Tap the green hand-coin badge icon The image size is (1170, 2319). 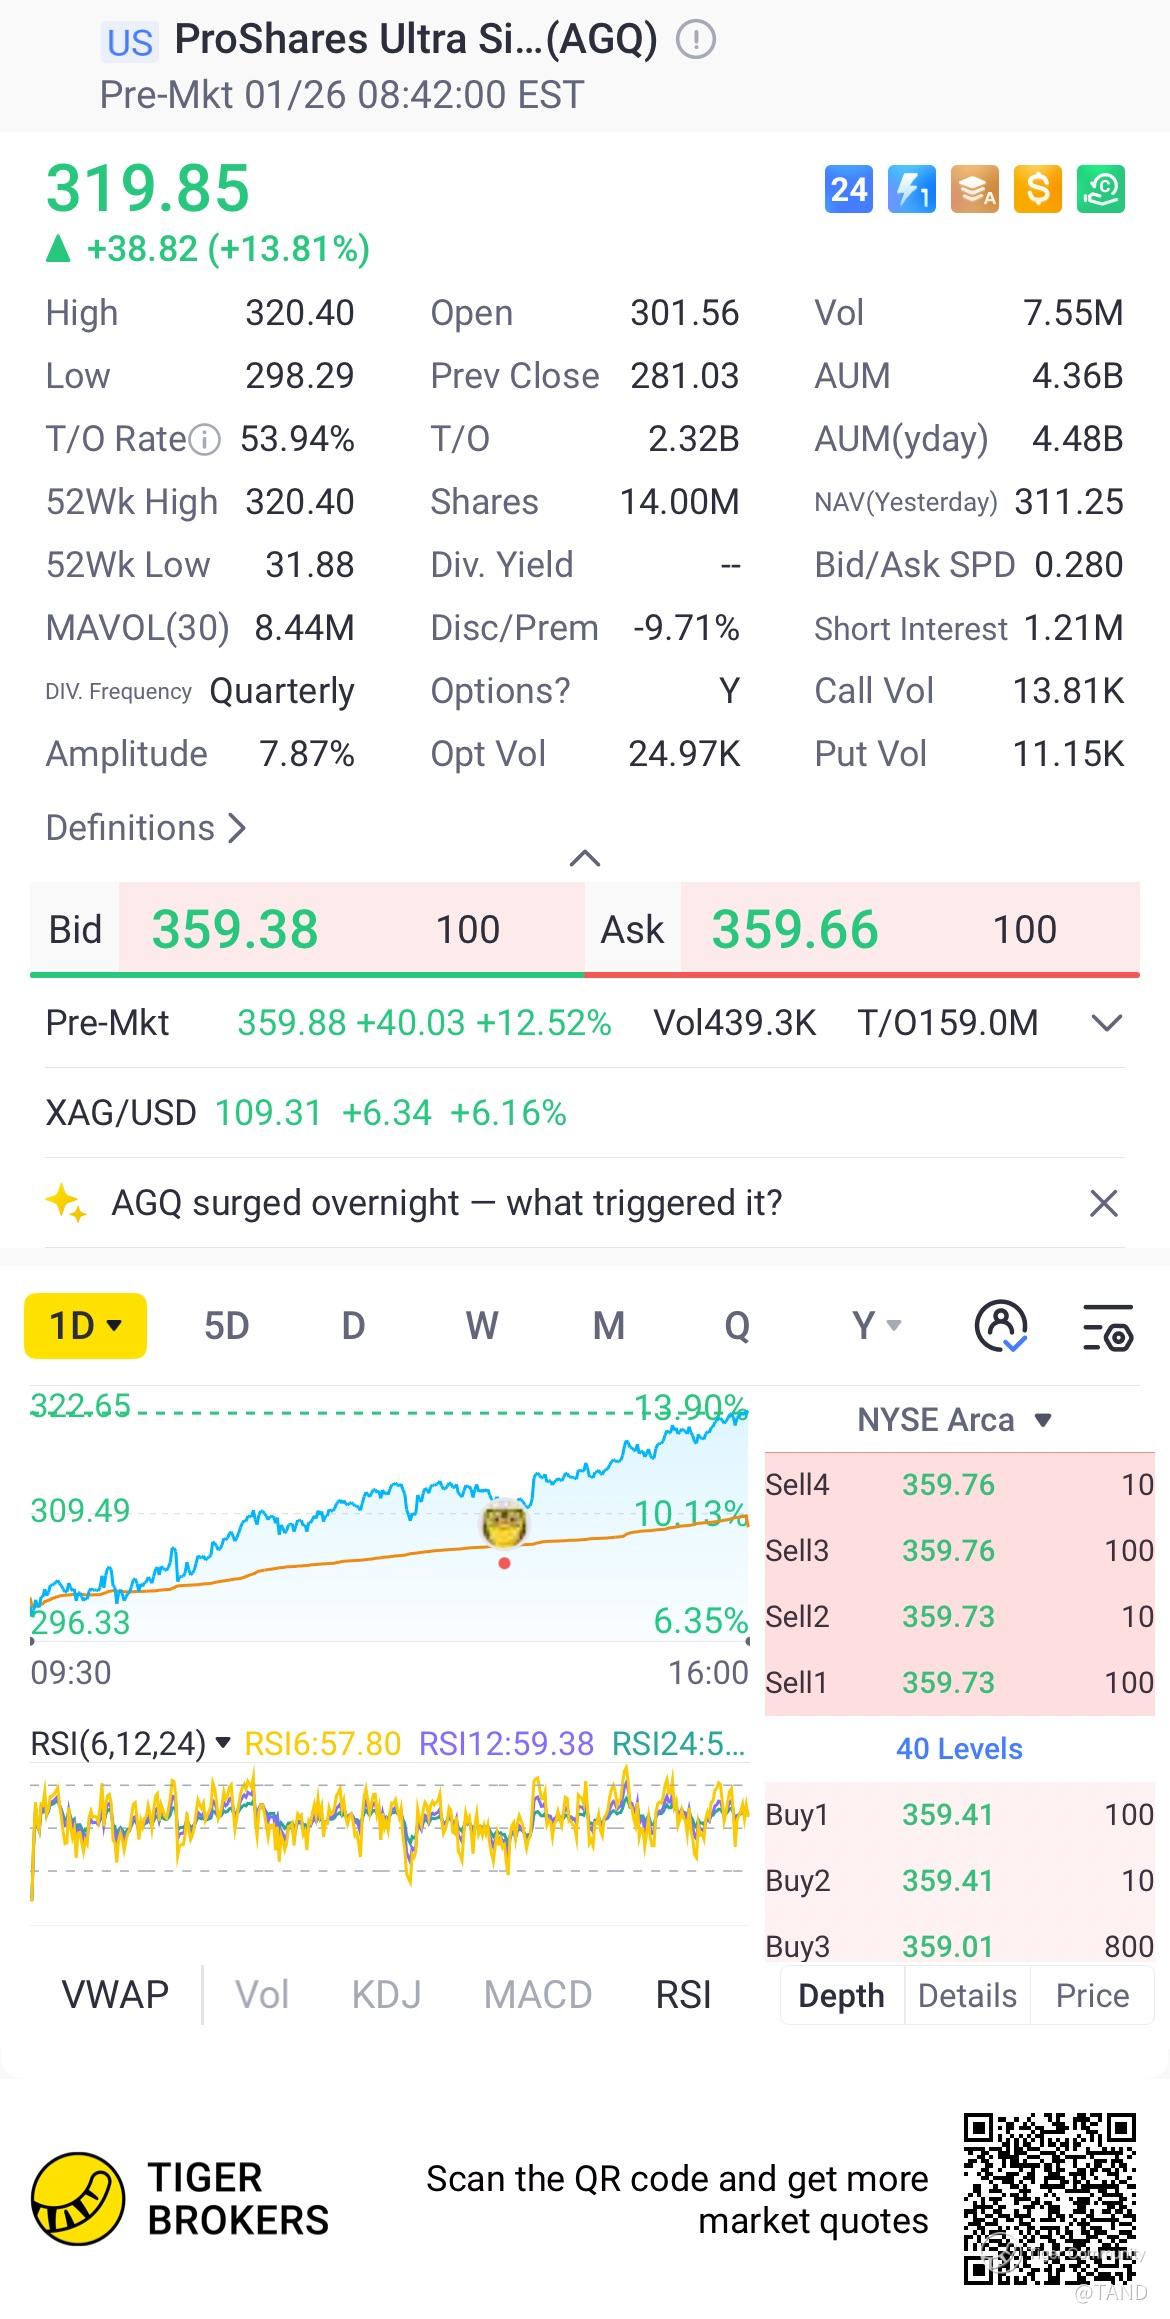click(1100, 189)
